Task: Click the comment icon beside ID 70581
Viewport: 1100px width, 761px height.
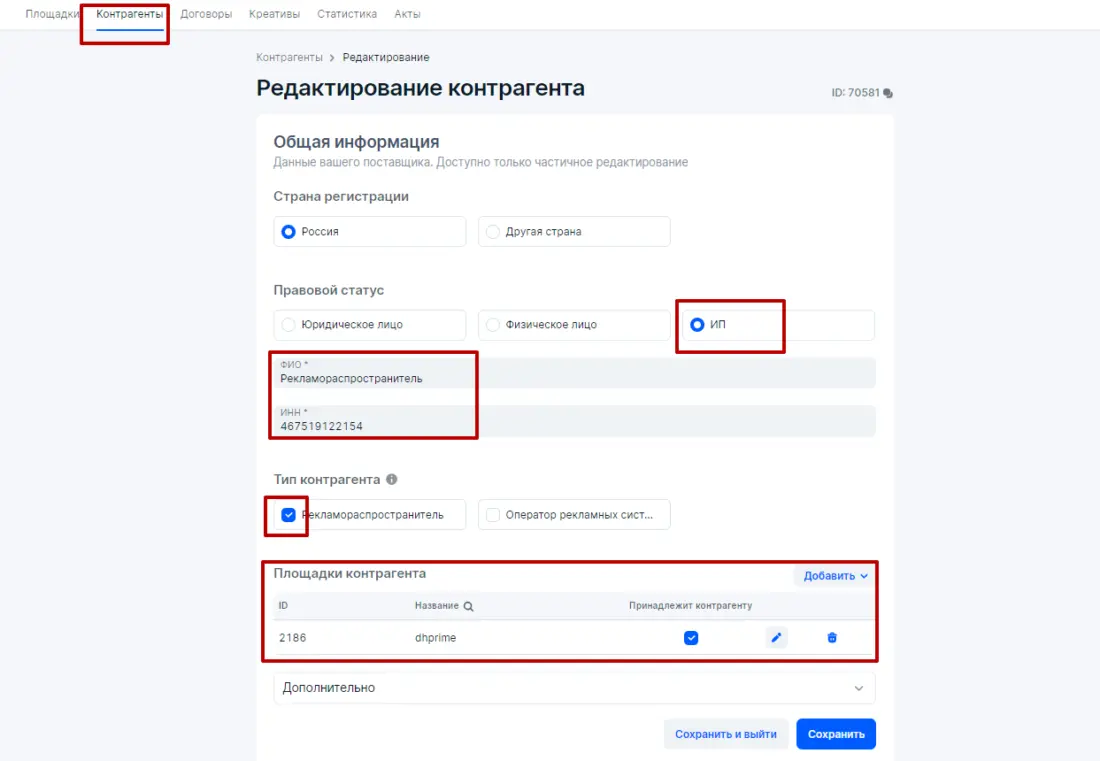Action: [888, 93]
